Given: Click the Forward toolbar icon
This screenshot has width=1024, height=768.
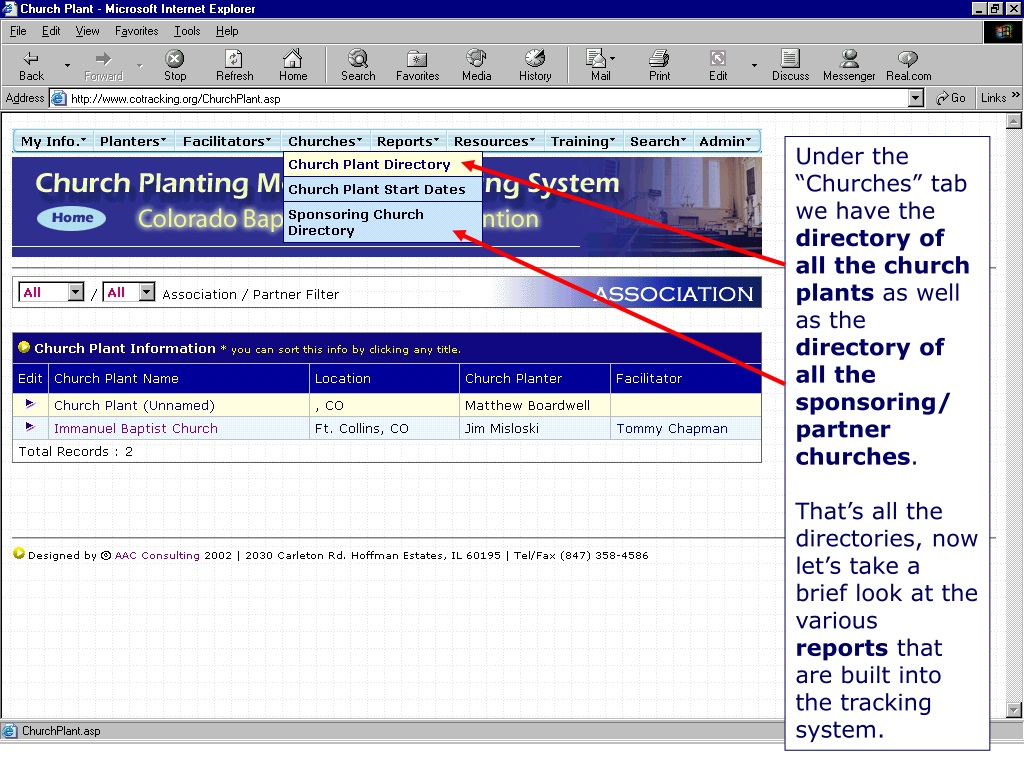Looking at the screenshot, I should 103,65.
